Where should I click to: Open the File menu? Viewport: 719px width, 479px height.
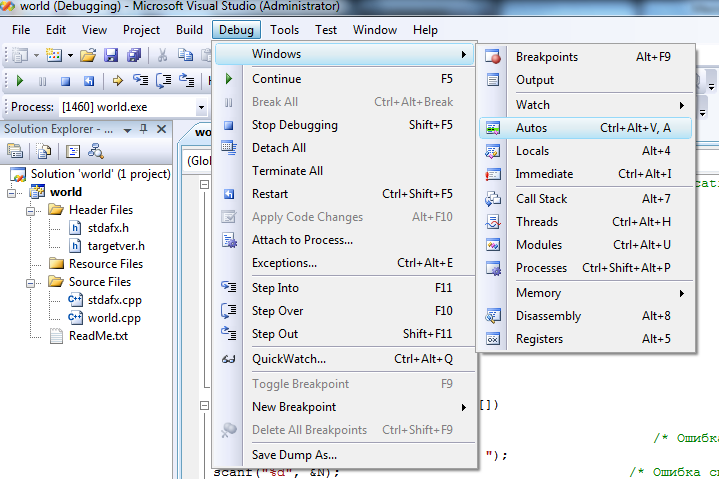21,30
